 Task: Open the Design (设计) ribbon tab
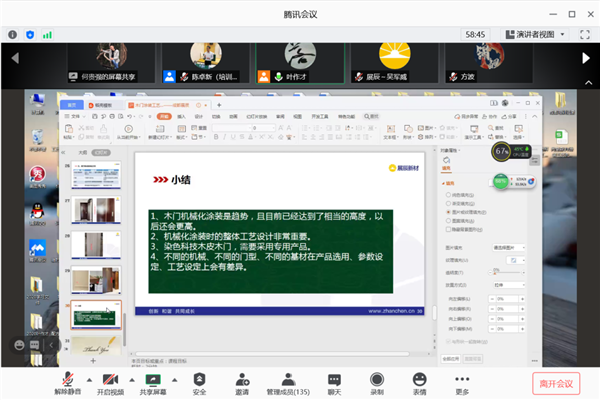click(x=199, y=116)
